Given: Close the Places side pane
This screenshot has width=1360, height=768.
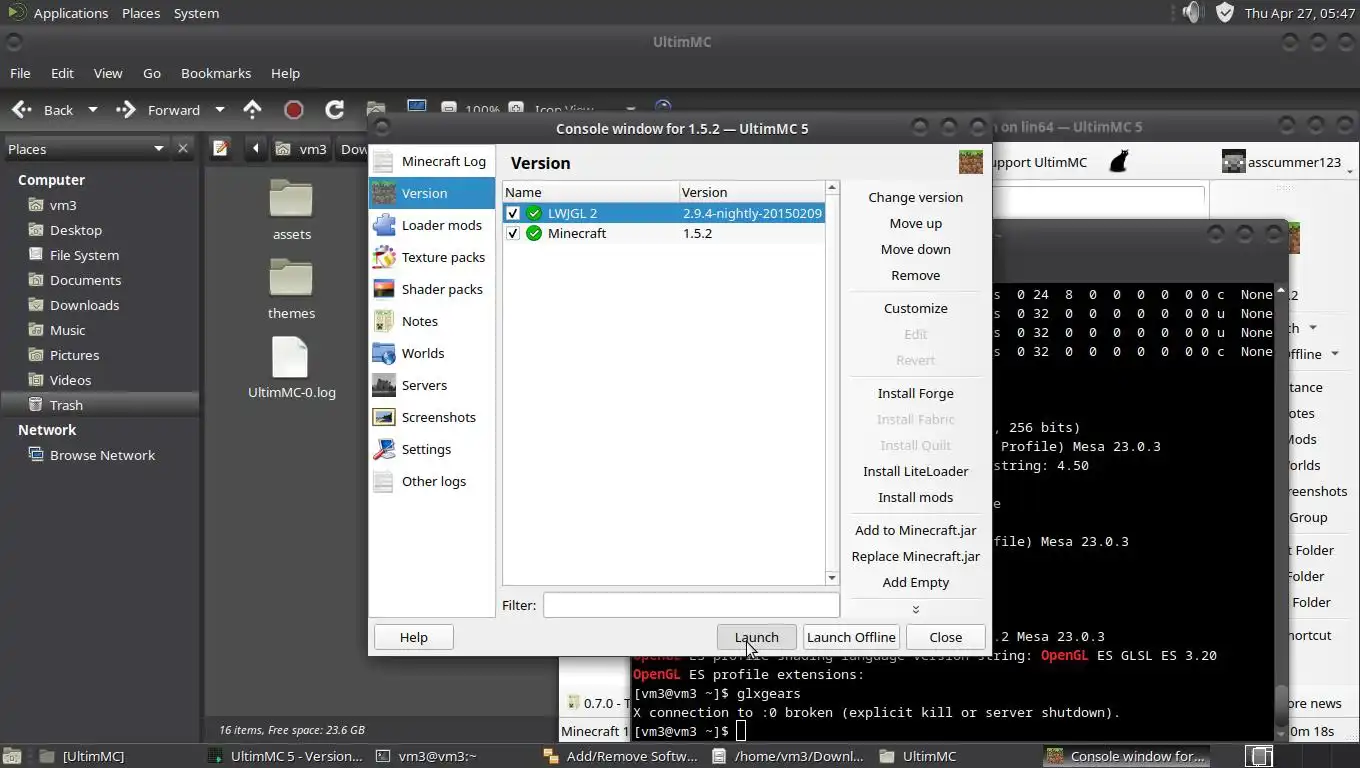Looking at the screenshot, I should (x=182, y=149).
